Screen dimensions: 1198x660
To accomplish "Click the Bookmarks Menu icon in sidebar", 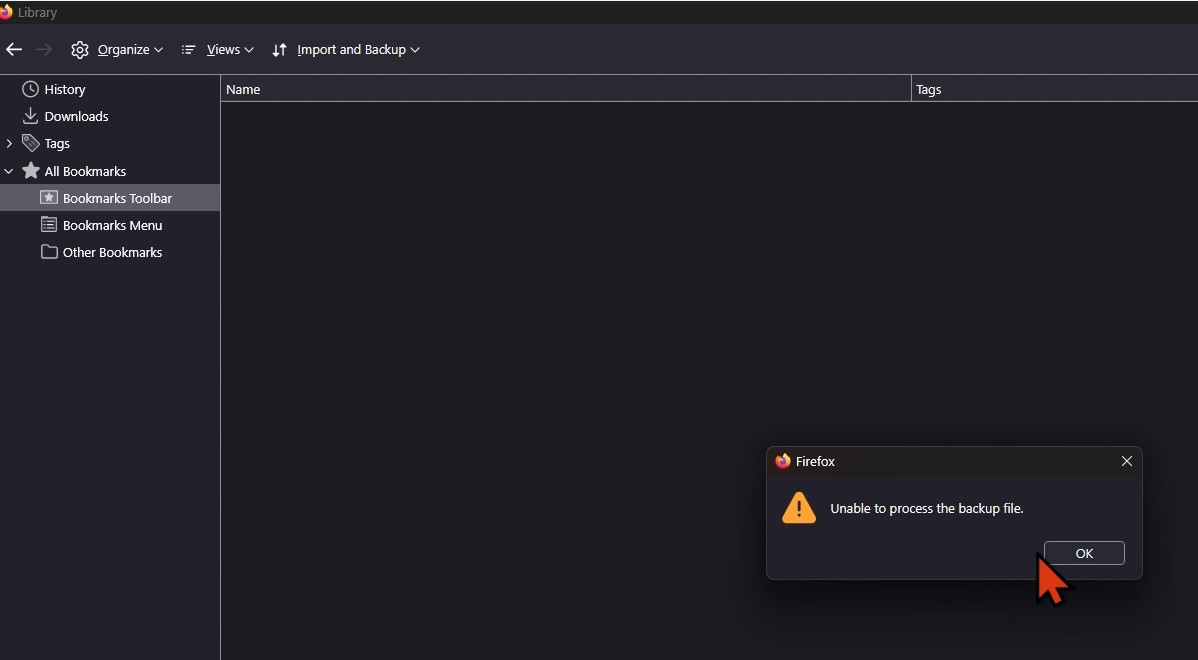I will point(49,225).
